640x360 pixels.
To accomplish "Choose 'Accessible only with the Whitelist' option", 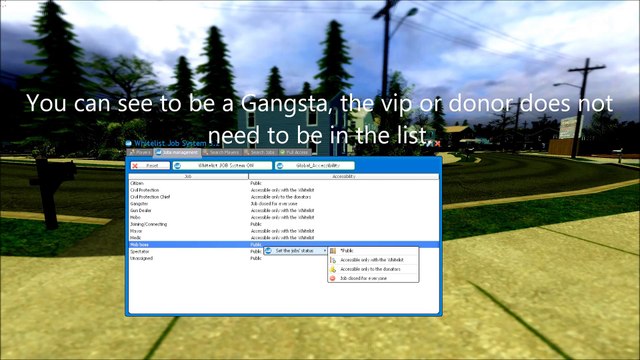I will point(373,260).
